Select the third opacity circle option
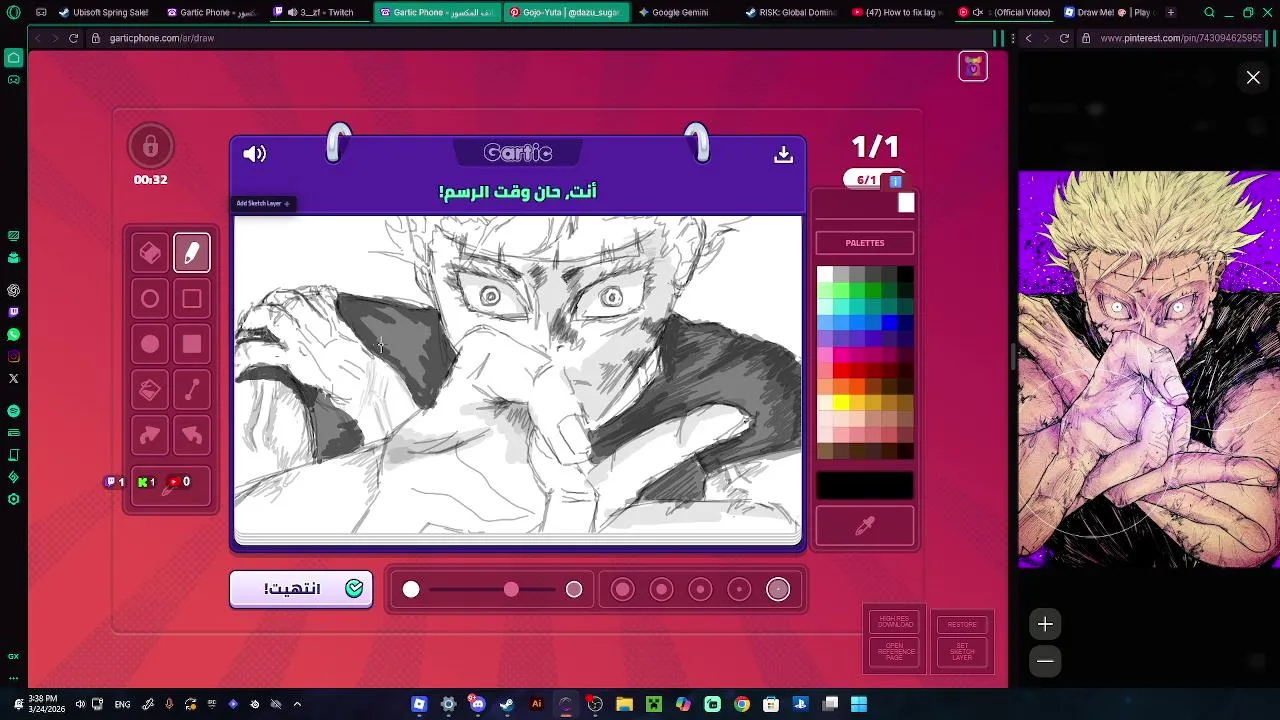Viewport: 1280px width, 720px height. pyautogui.click(x=700, y=590)
